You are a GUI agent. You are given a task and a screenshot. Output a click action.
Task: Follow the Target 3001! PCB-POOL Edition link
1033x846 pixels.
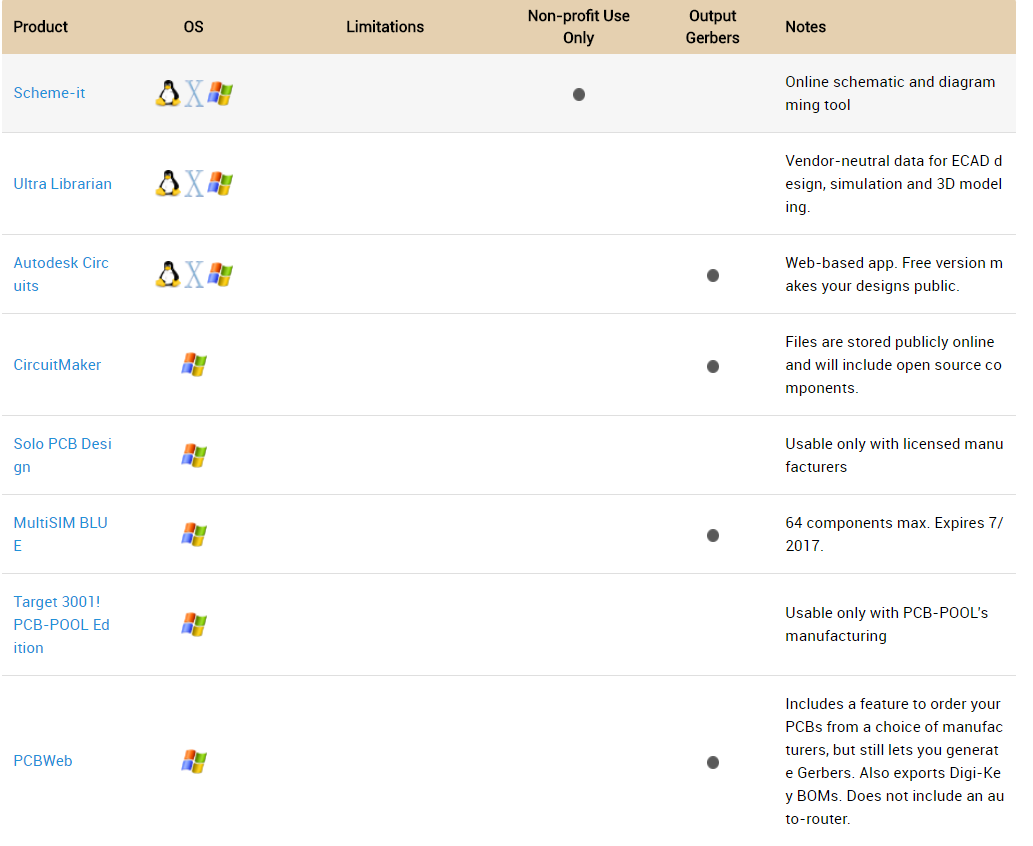click(61, 625)
